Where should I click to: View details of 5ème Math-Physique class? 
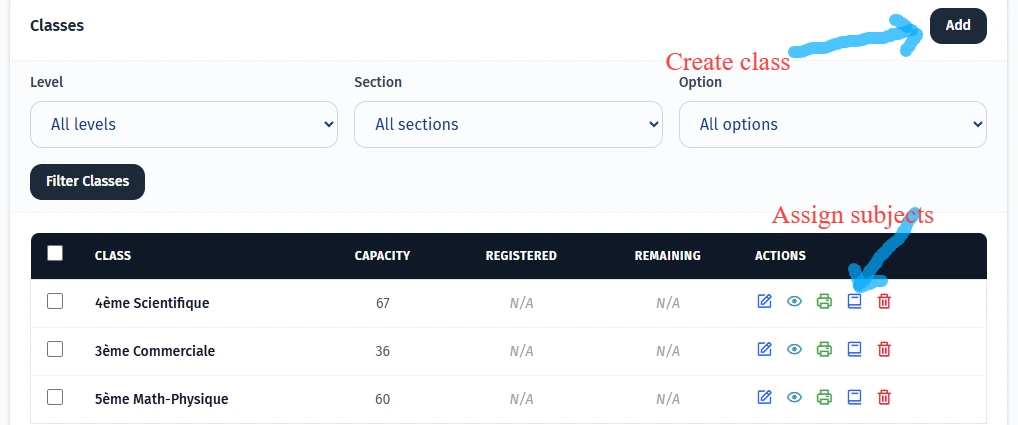(794, 396)
